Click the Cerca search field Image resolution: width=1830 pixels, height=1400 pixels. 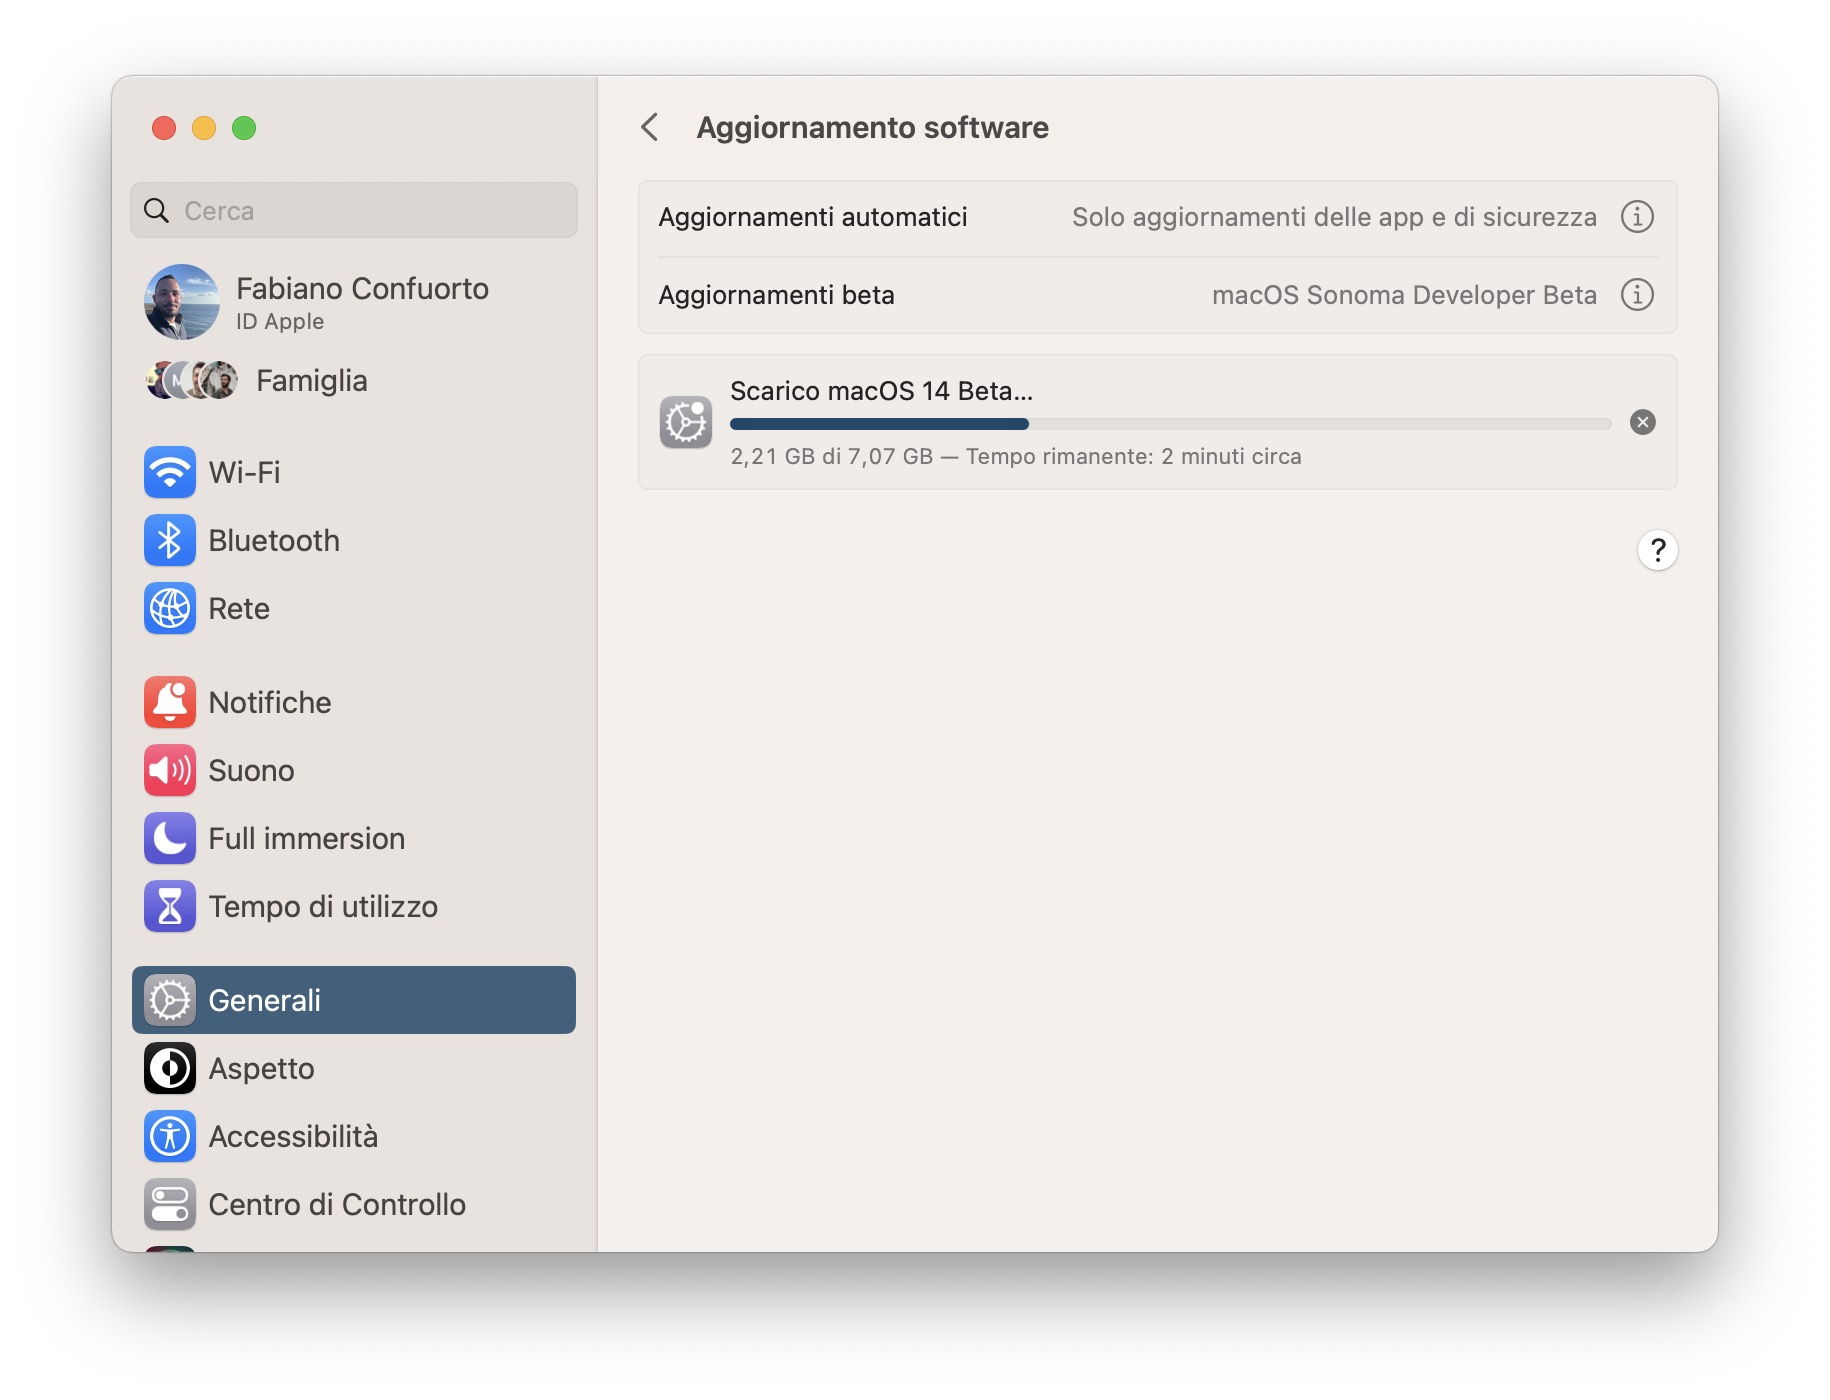tap(354, 211)
